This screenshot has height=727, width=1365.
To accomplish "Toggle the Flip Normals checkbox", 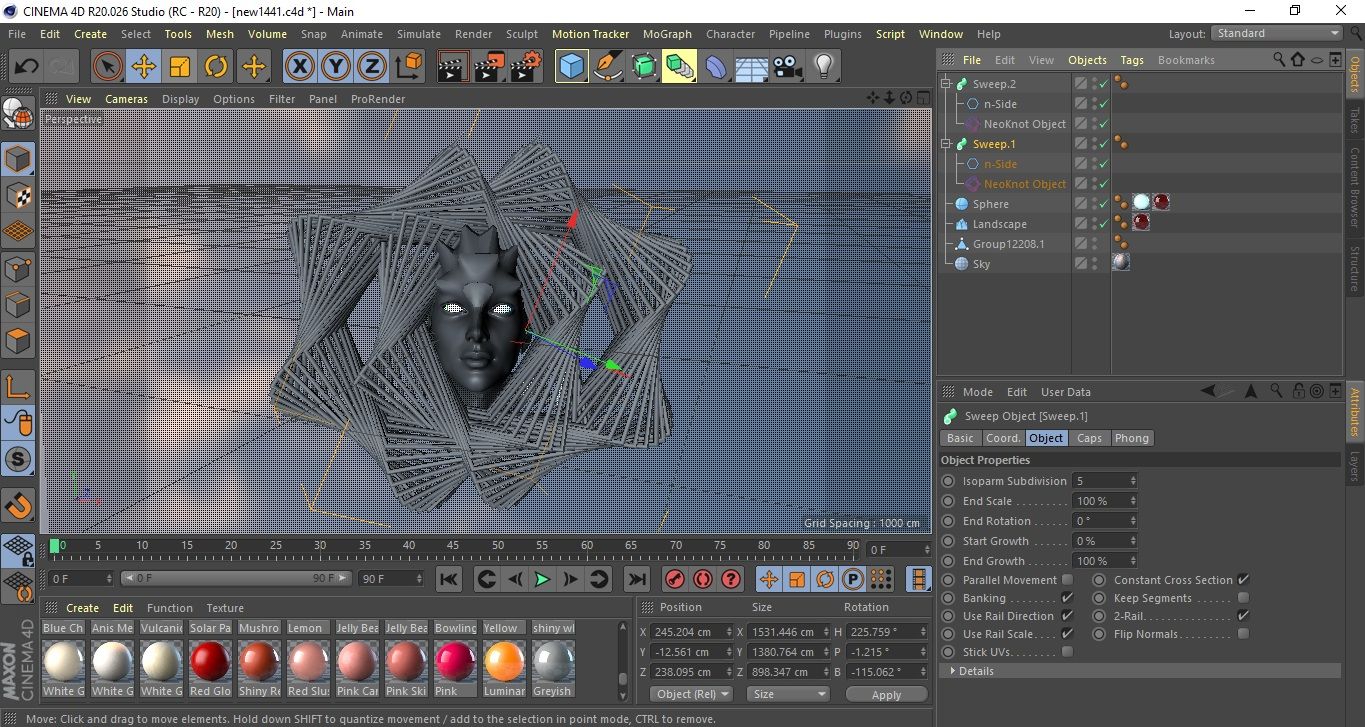I will (1243, 634).
